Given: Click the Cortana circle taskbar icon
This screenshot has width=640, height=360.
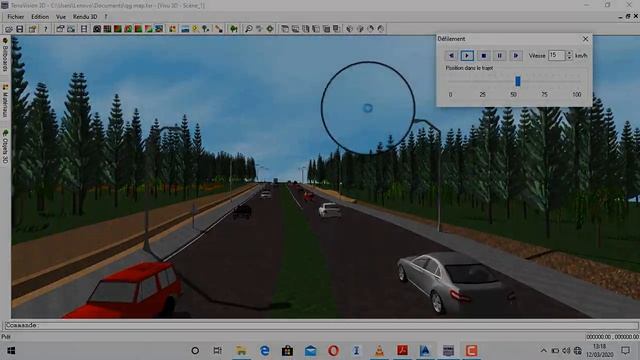Looking at the screenshot, I should [195, 351].
